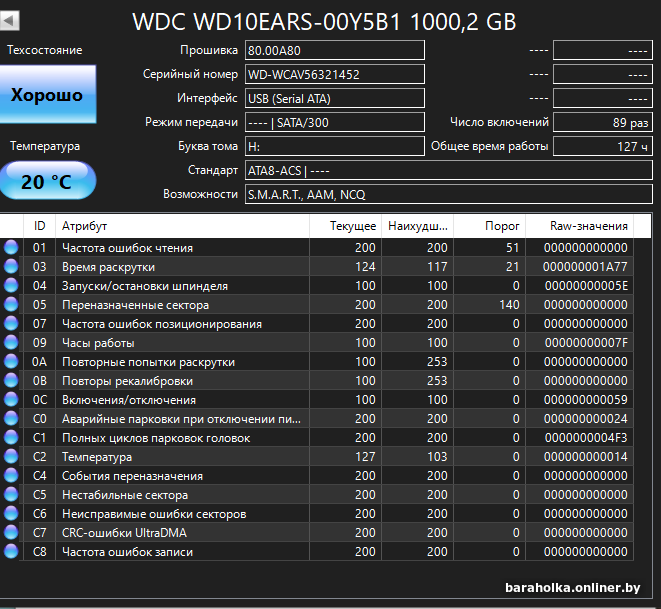Sort by the Атрибут column header
The image size is (661, 609).
click(180, 226)
